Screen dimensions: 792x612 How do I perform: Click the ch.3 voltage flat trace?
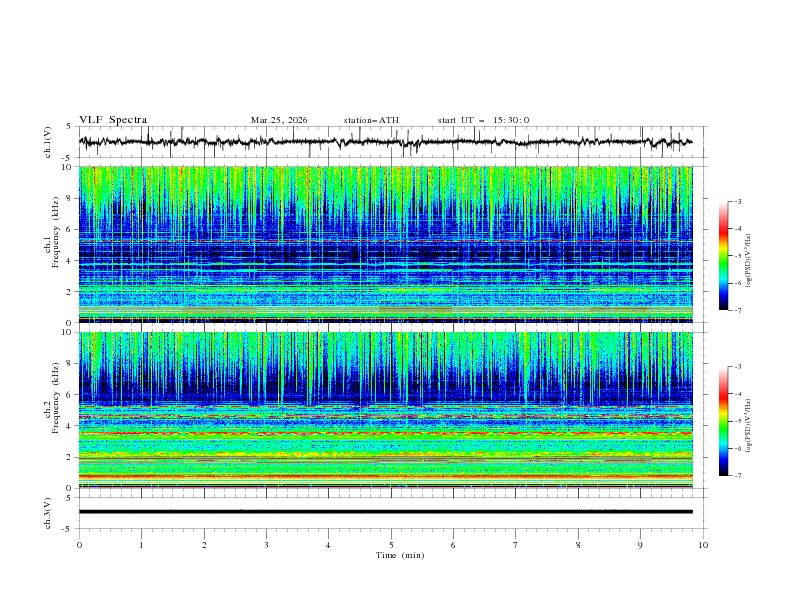(385, 512)
